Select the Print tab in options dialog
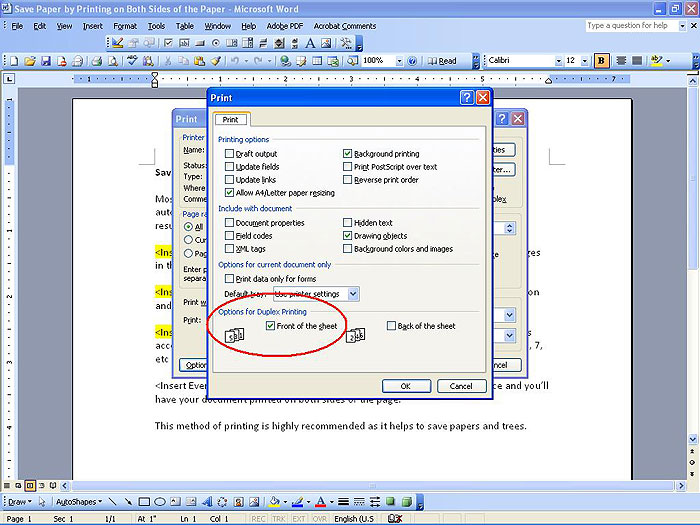This screenshot has width=700, height=525. [230, 120]
